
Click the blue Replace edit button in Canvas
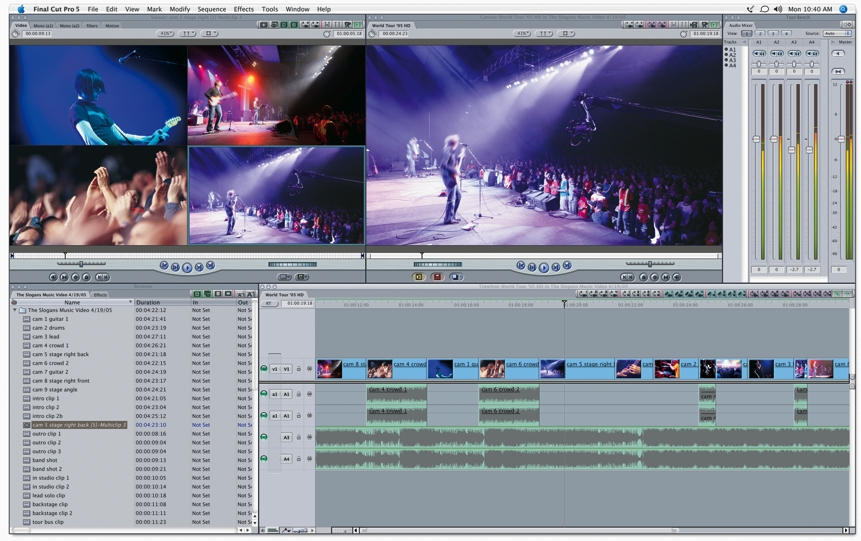(456, 277)
